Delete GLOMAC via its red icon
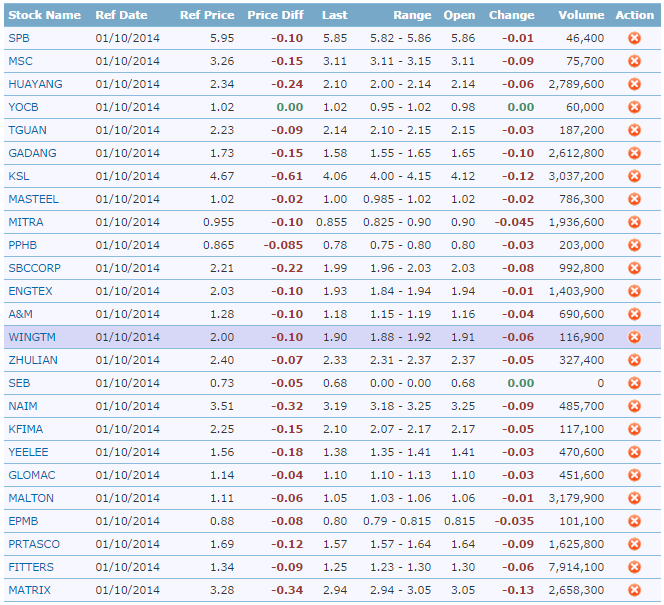The width and height of the screenshot is (664, 605). 634,475
